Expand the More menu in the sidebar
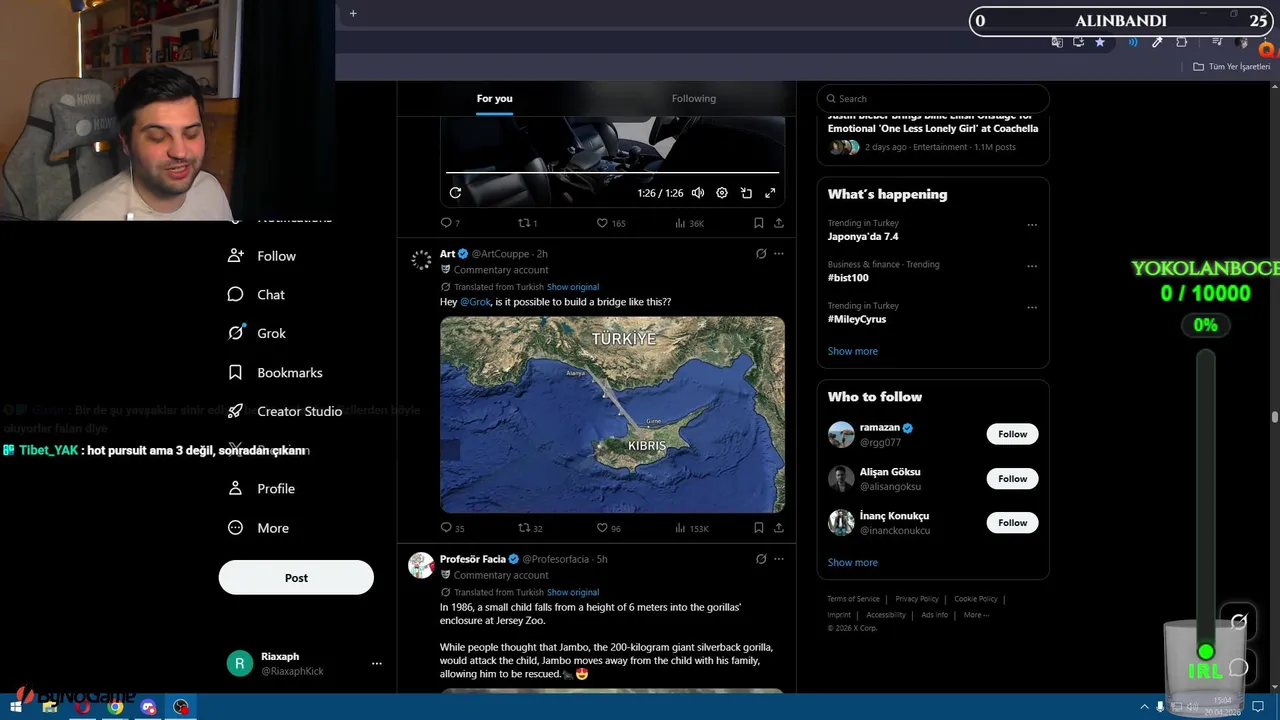Screen dimensions: 1280x720 coord(259,528)
